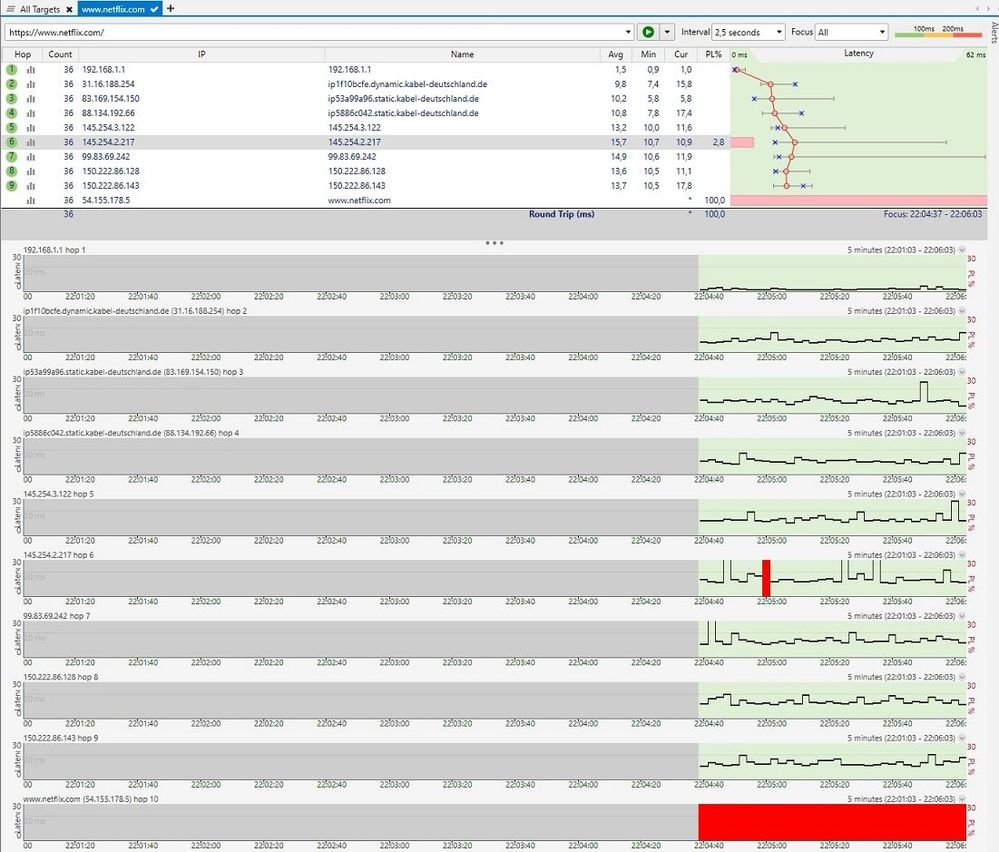Toggle graph icon for hop 3 row
The width and height of the screenshot is (999, 852).
click(31, 99)
